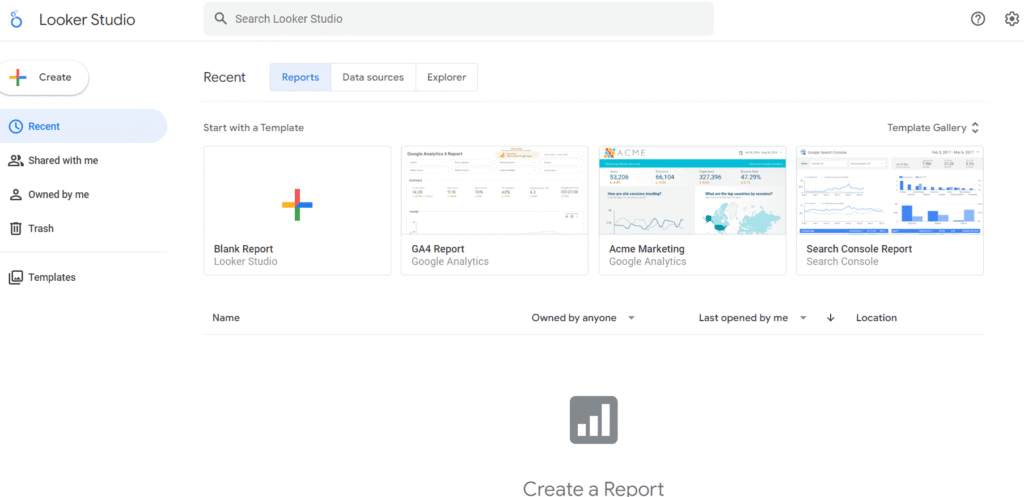Select Shared with me in the sidebar
The width and height of the screenshot is (1024, 497).
coord(84,161)
